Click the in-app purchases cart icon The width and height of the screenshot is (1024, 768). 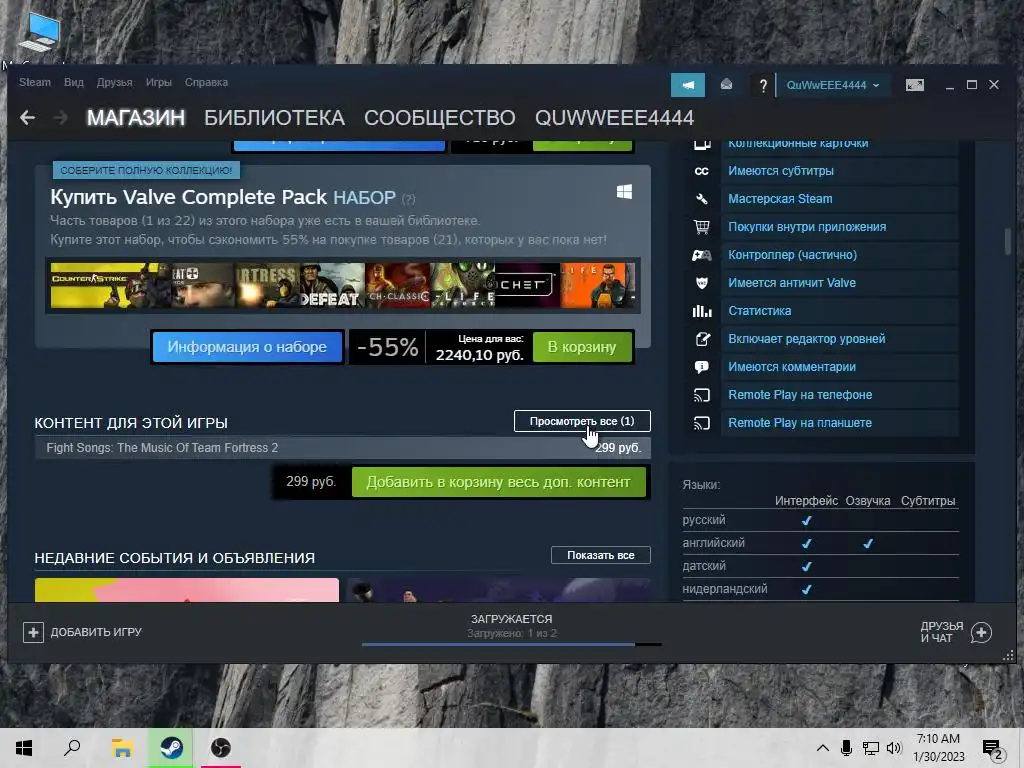[701, 227]
